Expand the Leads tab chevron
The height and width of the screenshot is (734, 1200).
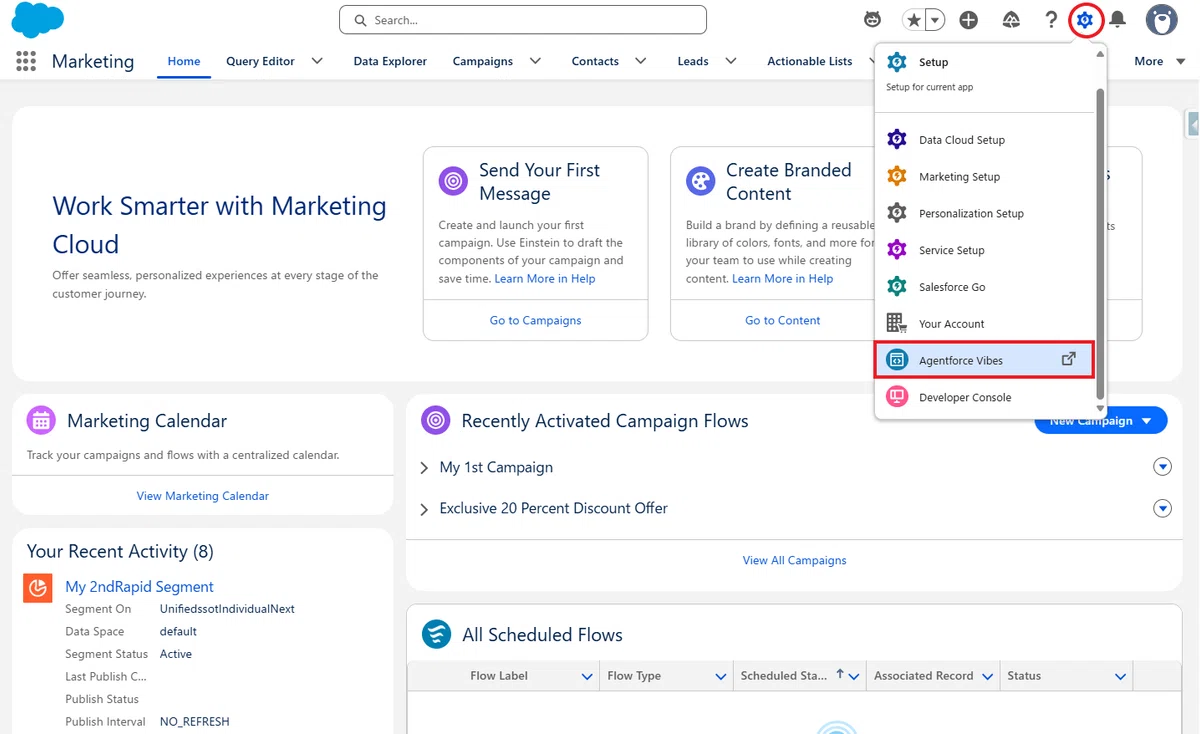click(731, 61)
